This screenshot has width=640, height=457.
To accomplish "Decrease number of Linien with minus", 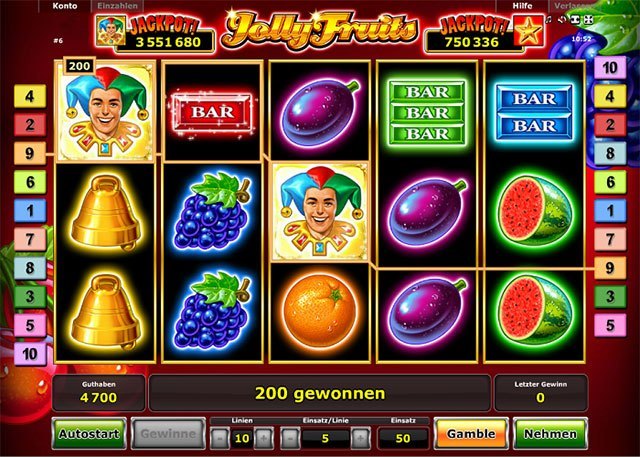I will pyautogui.click(x=220, y=439).
